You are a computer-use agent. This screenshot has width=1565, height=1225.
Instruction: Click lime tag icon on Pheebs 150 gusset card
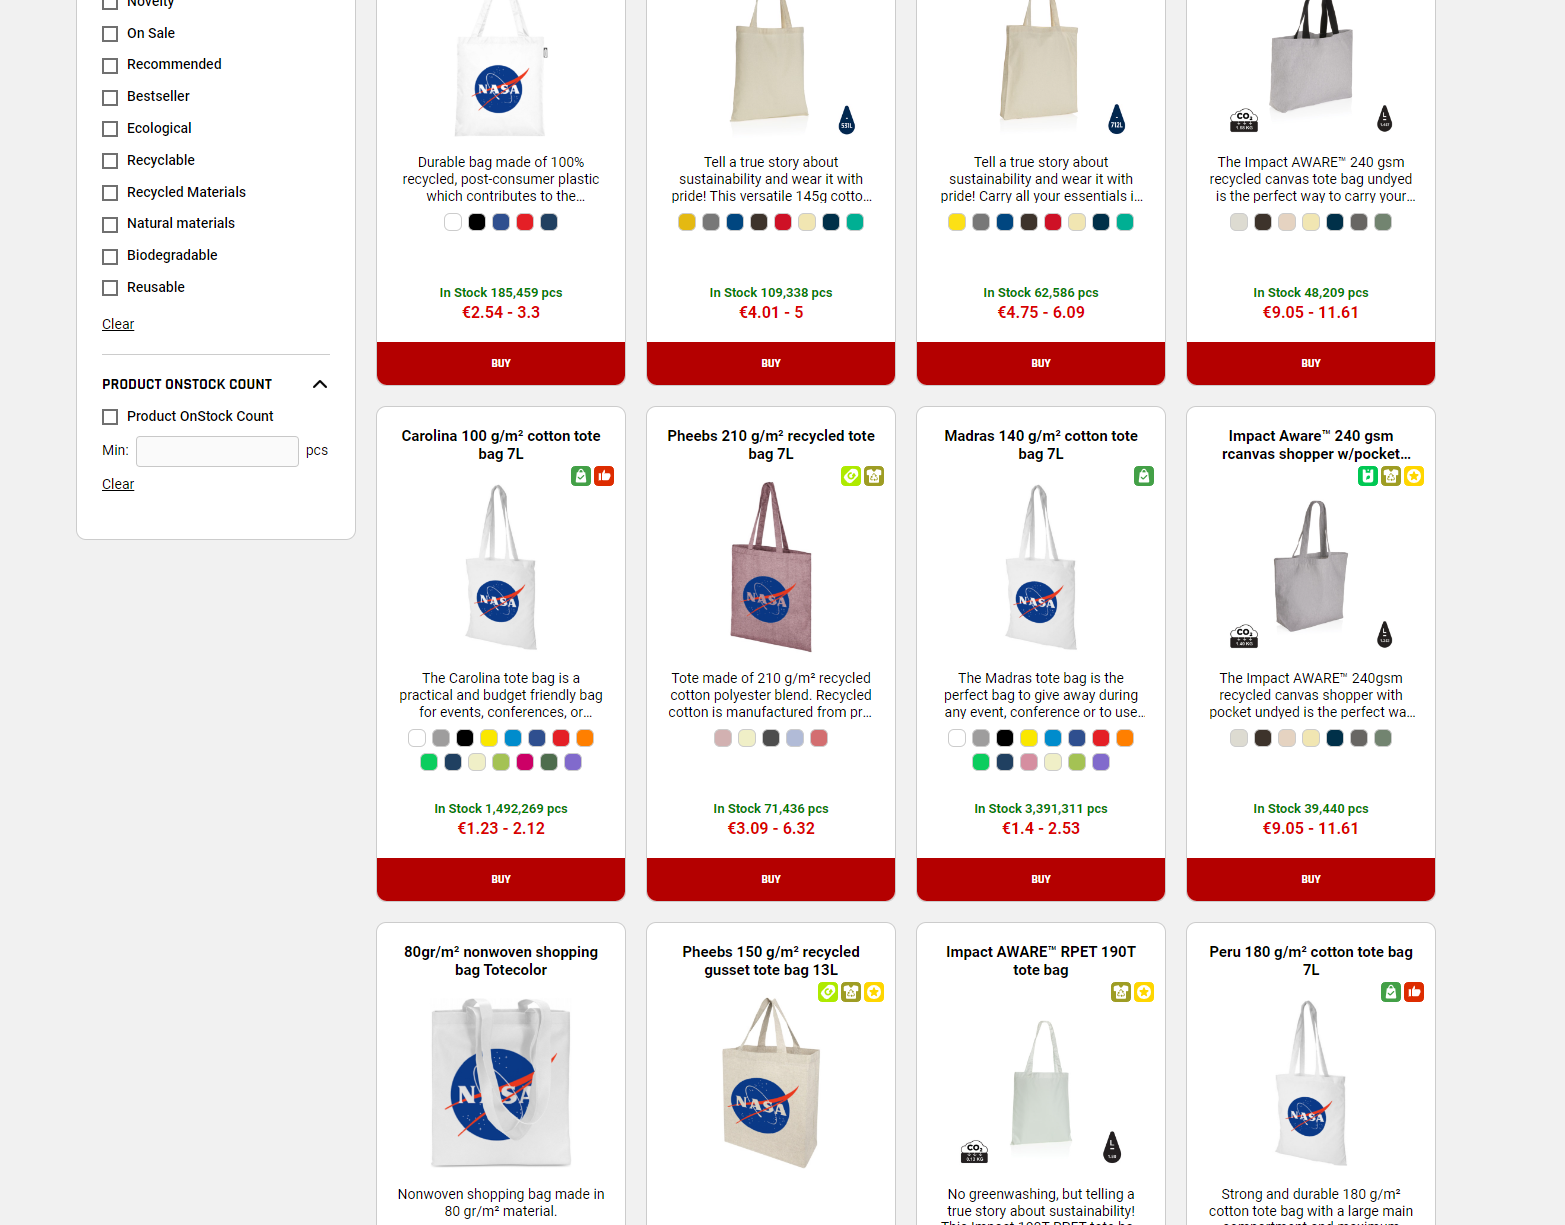[828, 992]
